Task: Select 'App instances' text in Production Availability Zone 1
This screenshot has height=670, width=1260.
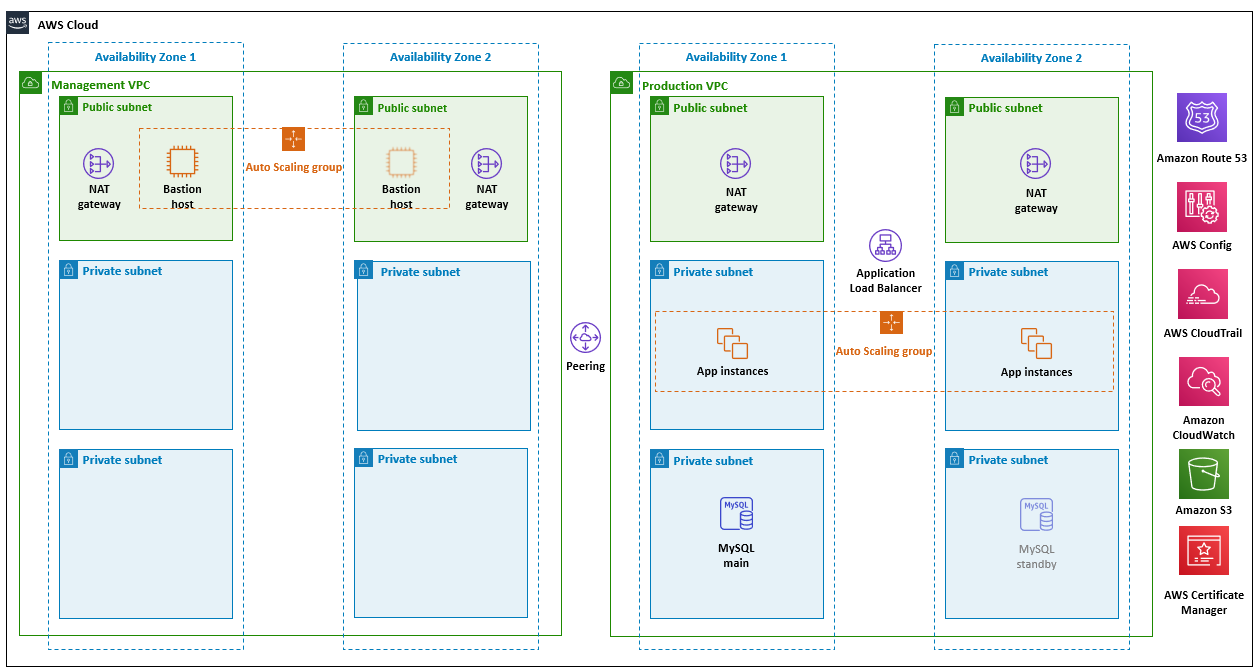Action: 733,371
